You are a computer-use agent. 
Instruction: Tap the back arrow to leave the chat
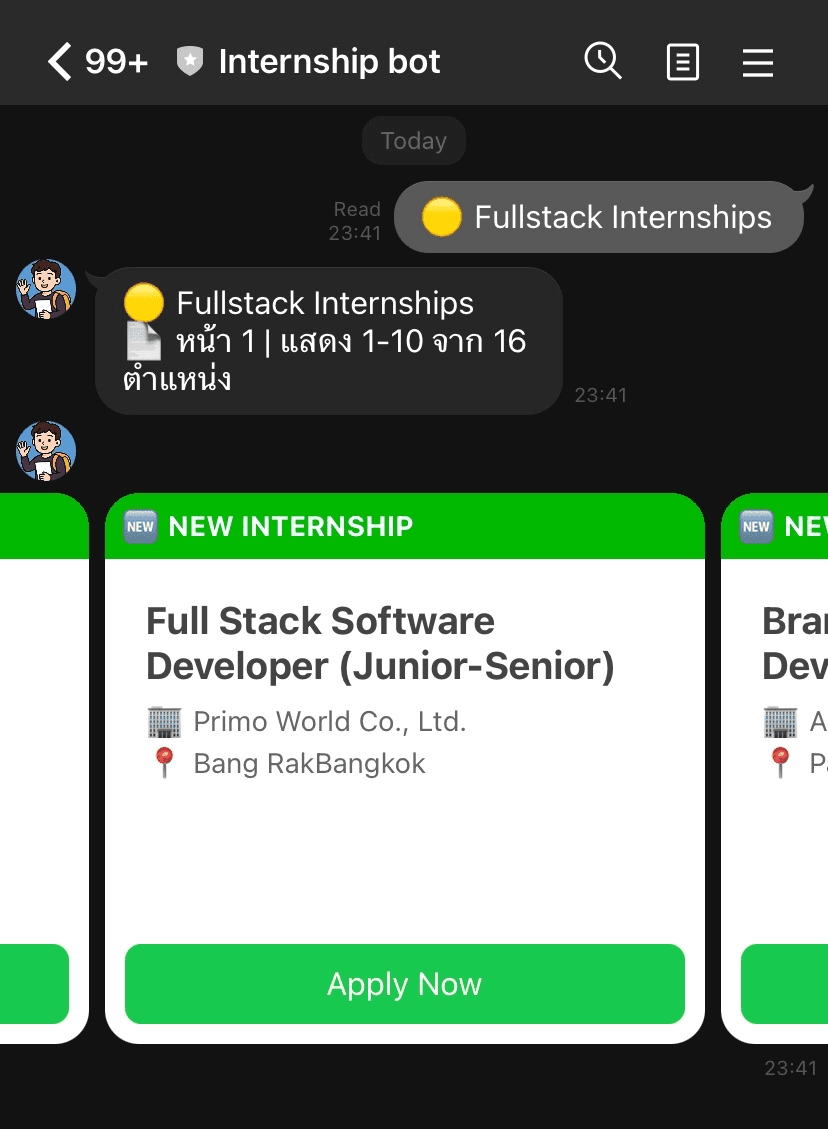coord(57,61)
